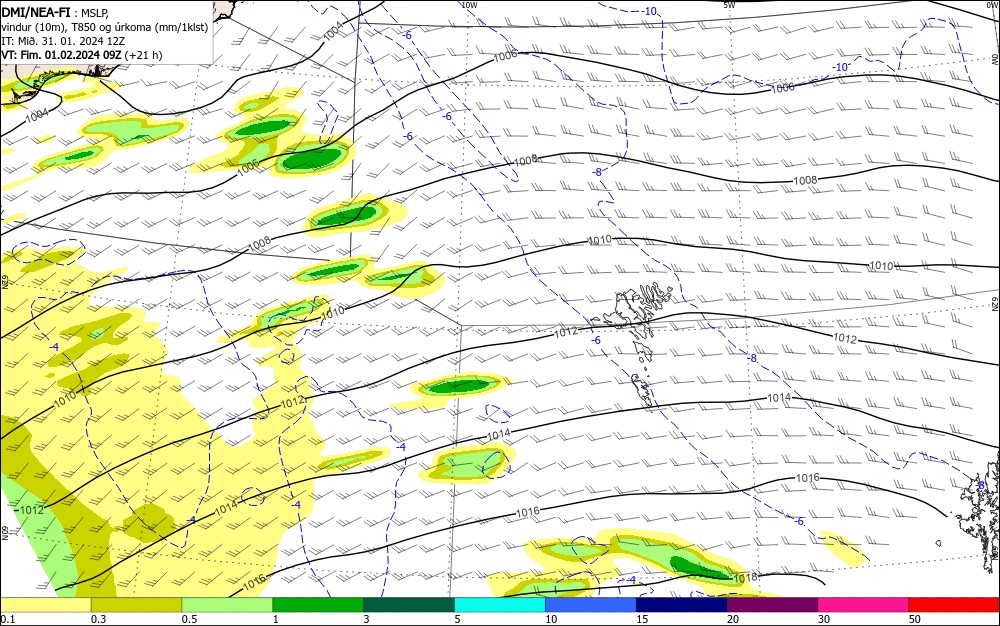Click the '1018' isobar label

745,578
